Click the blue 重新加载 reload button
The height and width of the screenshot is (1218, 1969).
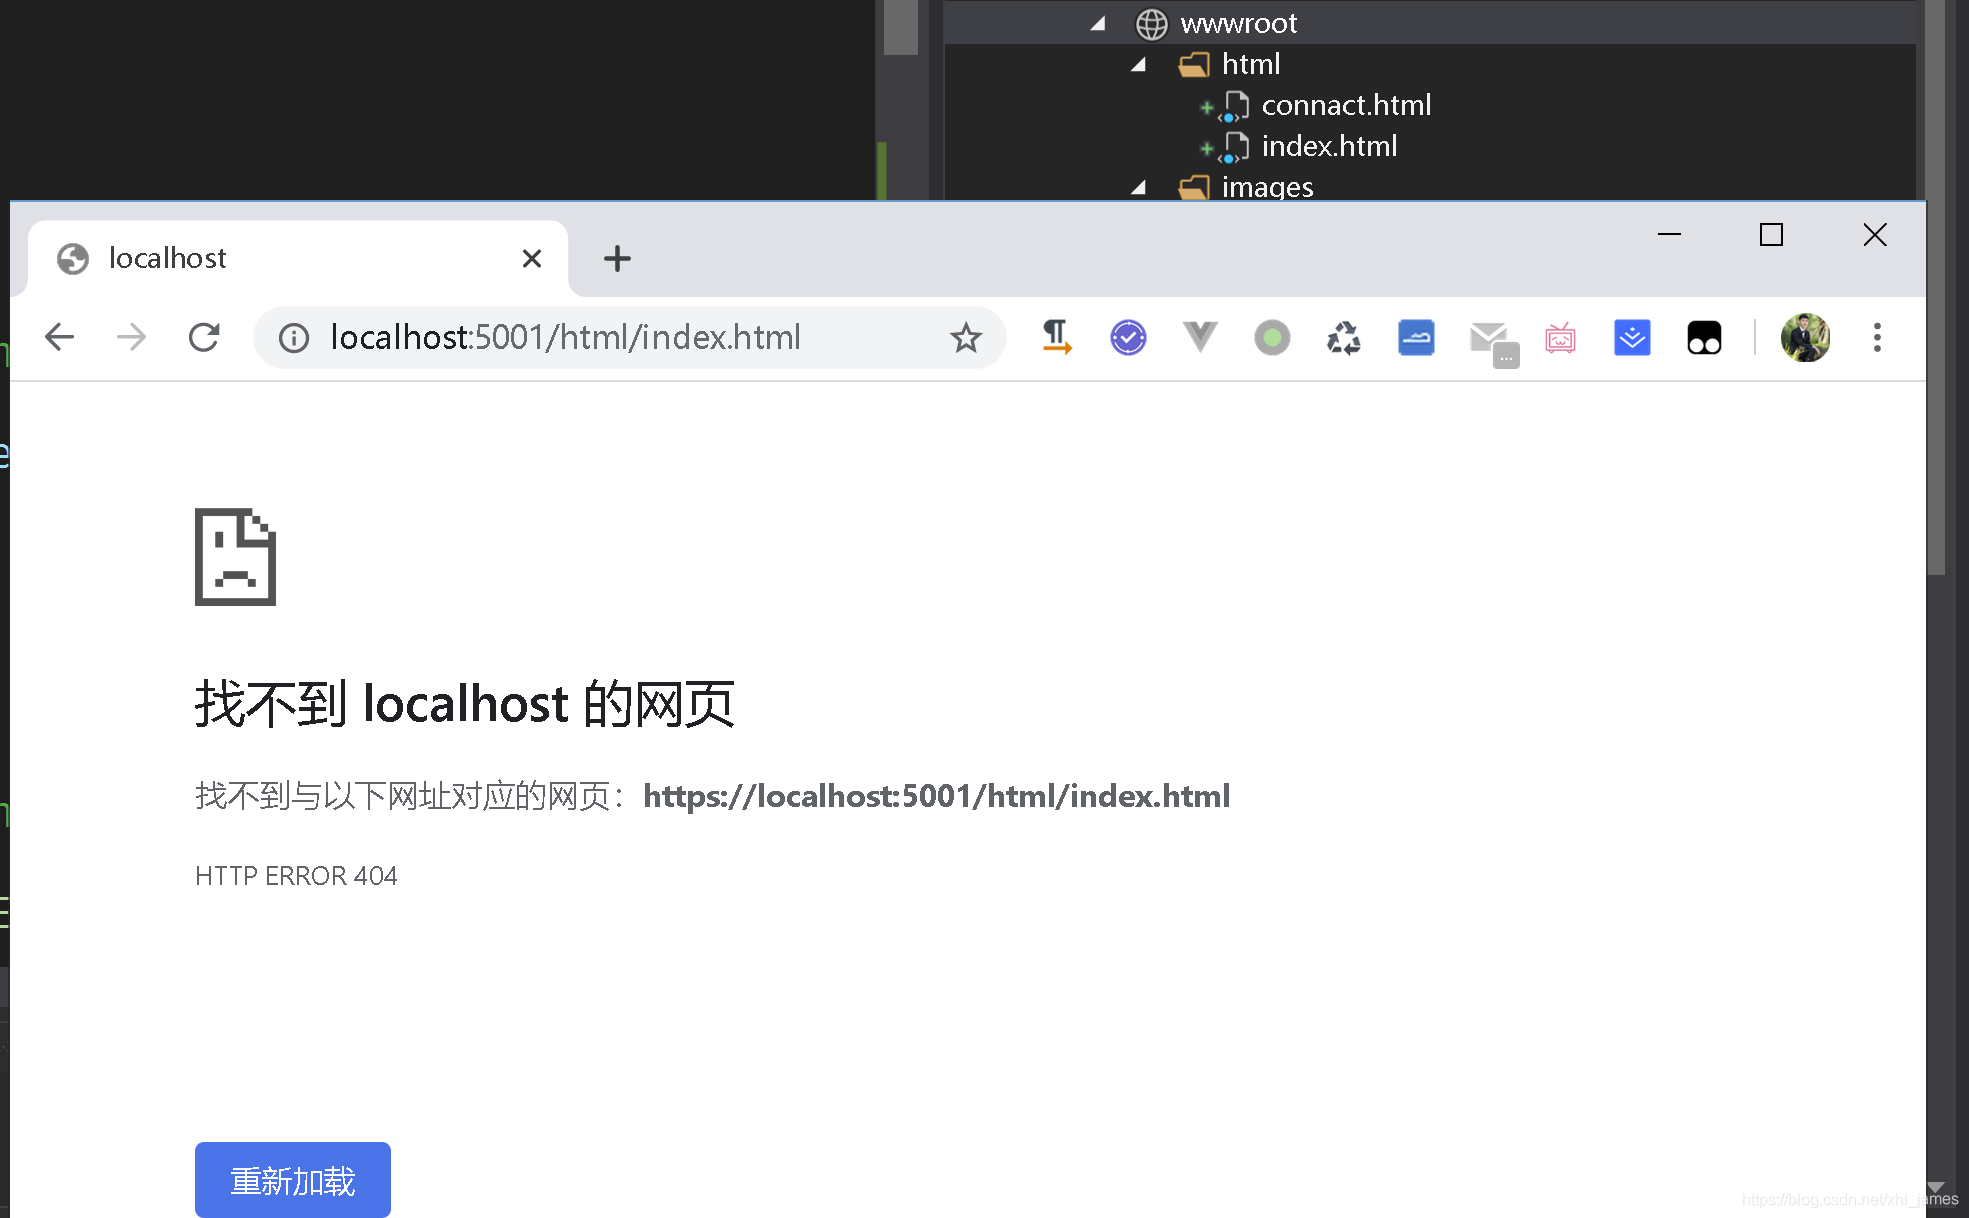[x=292, y=1180]
